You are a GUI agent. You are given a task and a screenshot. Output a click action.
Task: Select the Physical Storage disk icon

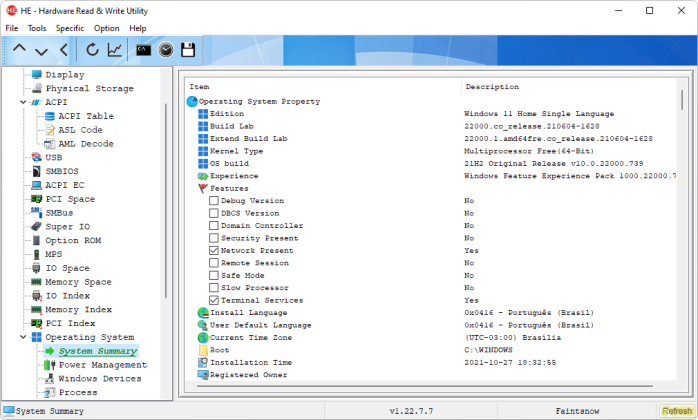[37, 88]
